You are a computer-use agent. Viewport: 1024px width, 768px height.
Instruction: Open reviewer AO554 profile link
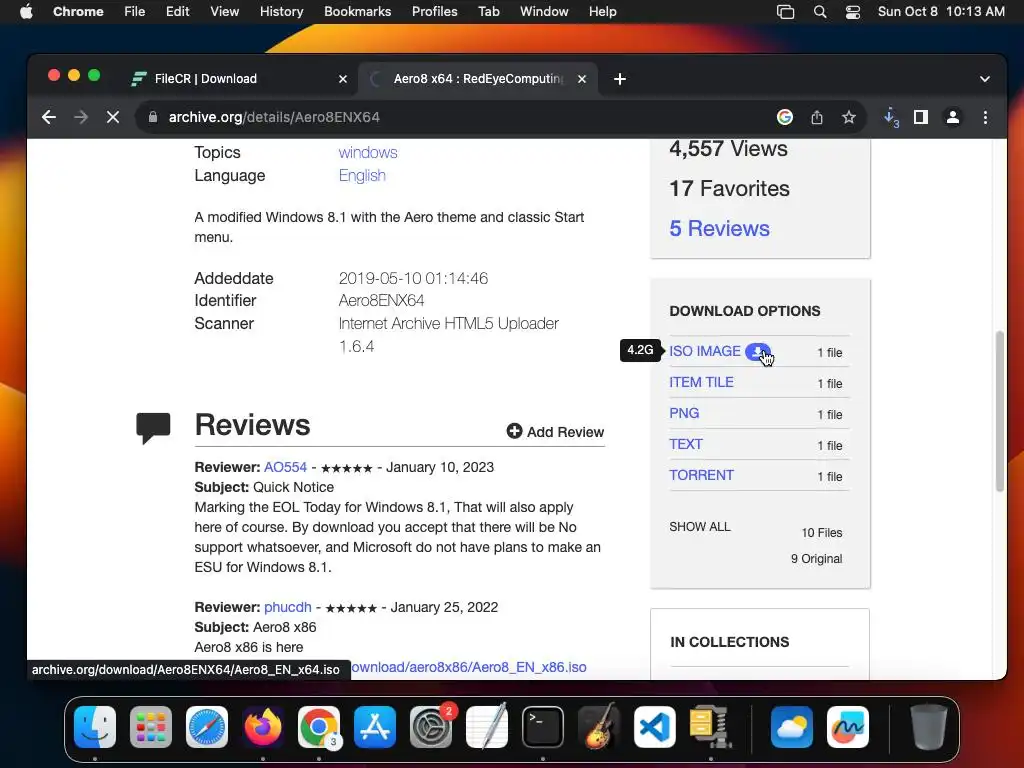click(x=285, y=468)
